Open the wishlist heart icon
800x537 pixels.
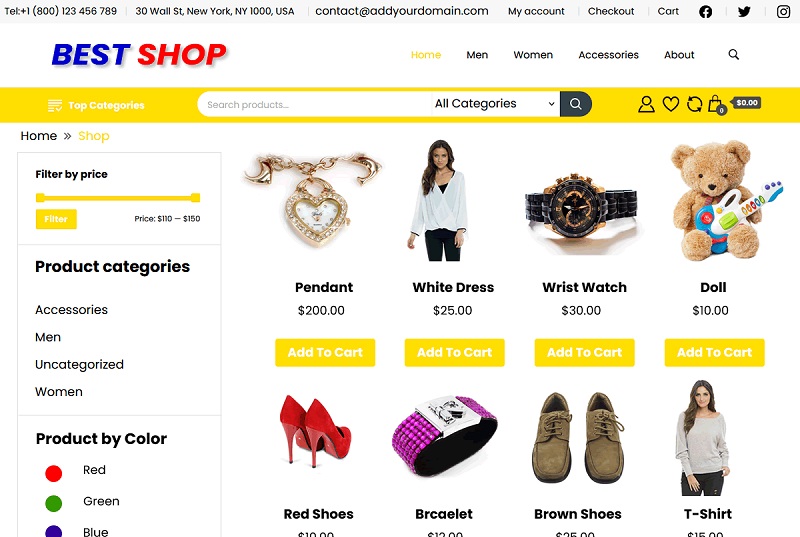670,104
